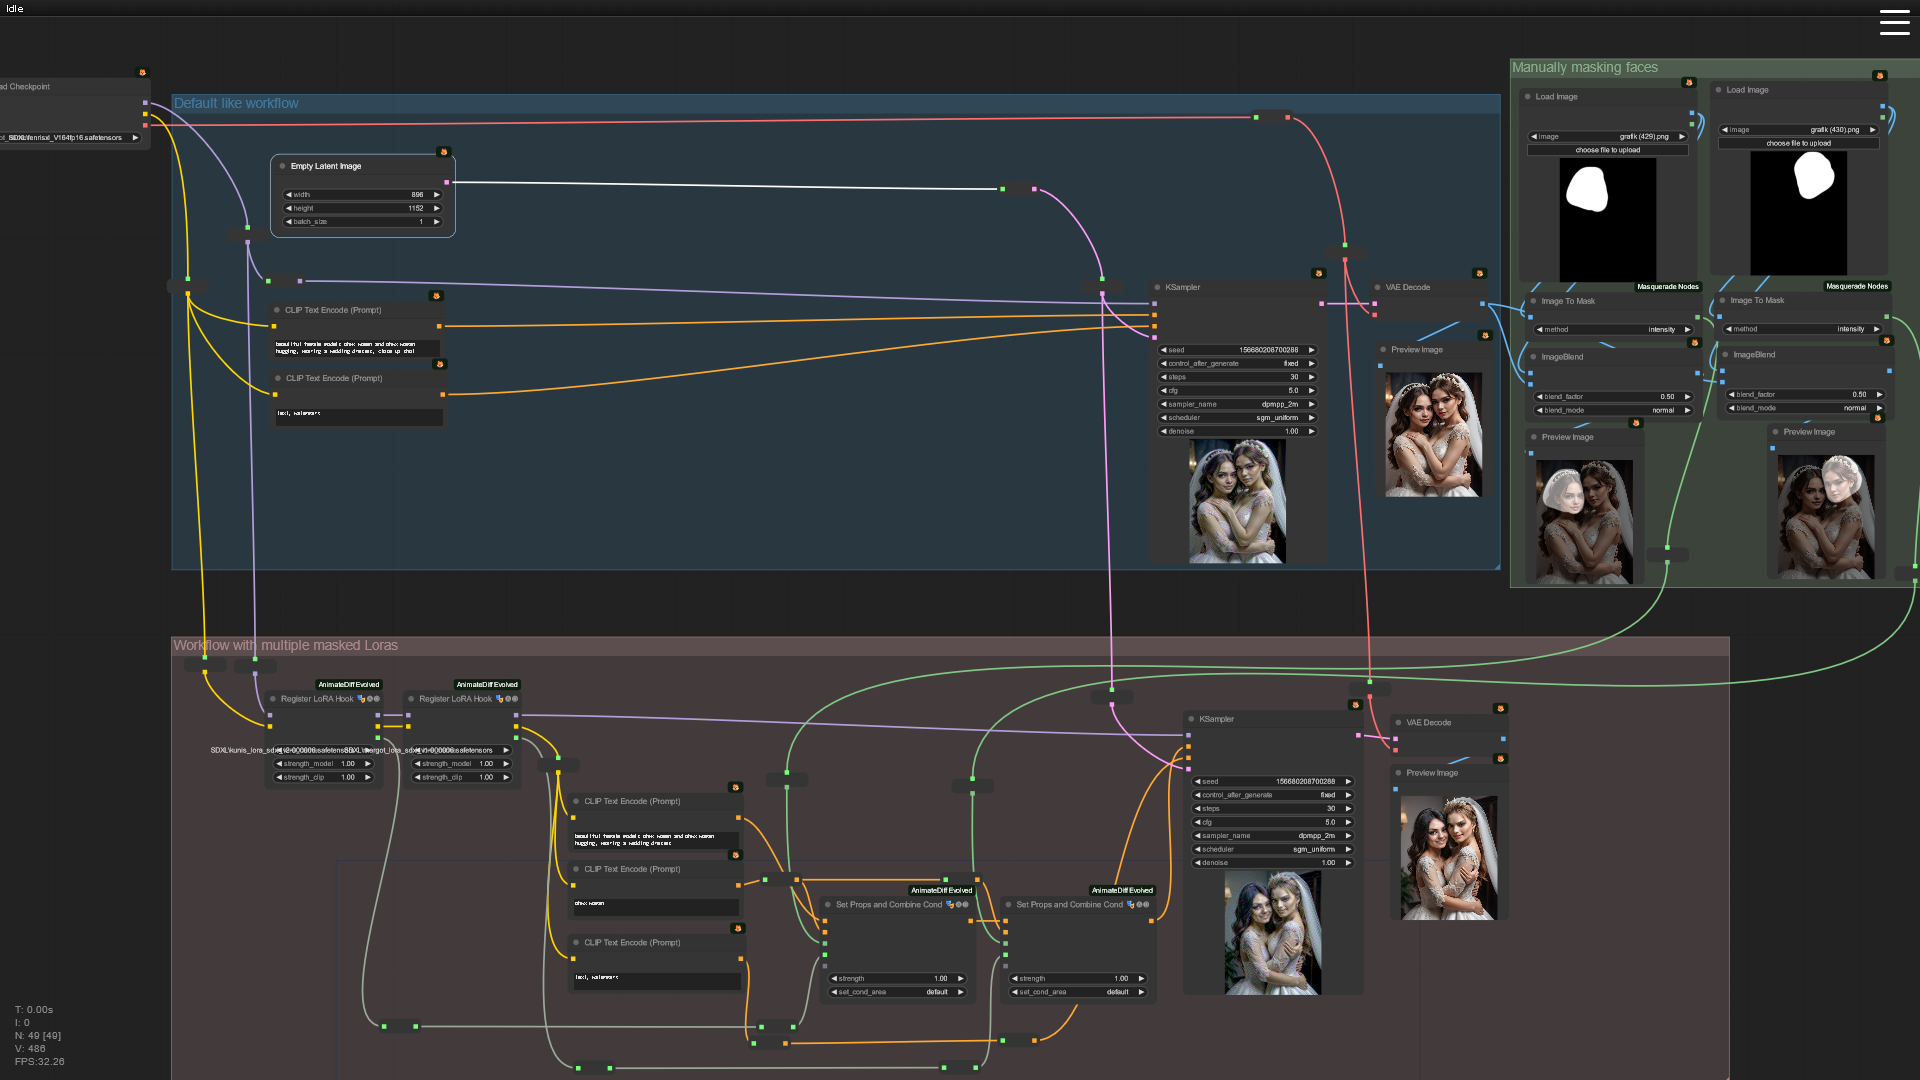This screenshot has width=1920, height=1080.
Task: Click fox badge above lower KSampler node
Action: click(1355, 705)
